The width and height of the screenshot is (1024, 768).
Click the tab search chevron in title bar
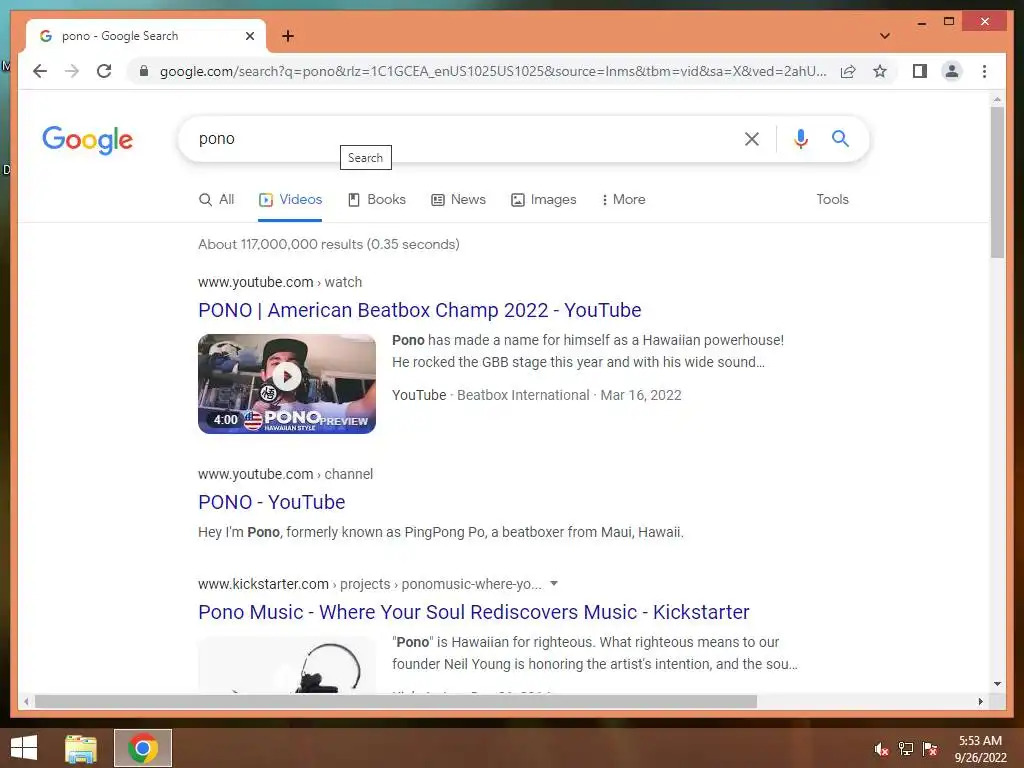coord(884,36)
